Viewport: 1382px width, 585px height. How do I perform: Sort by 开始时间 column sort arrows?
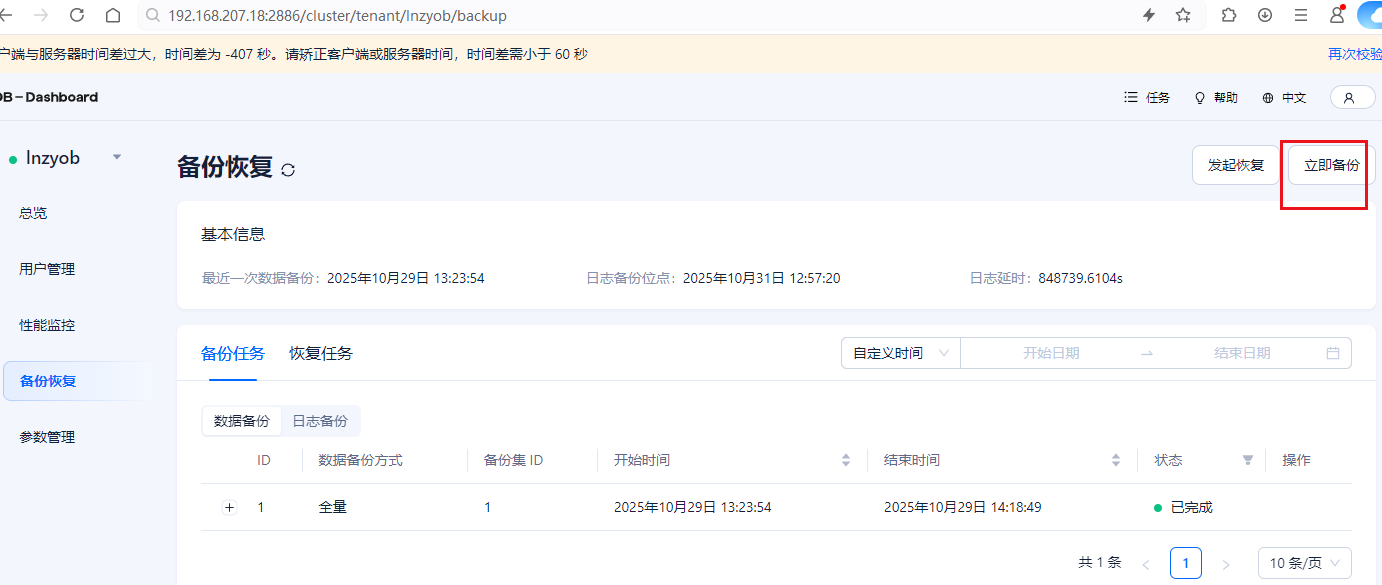[x=846, y=460]
